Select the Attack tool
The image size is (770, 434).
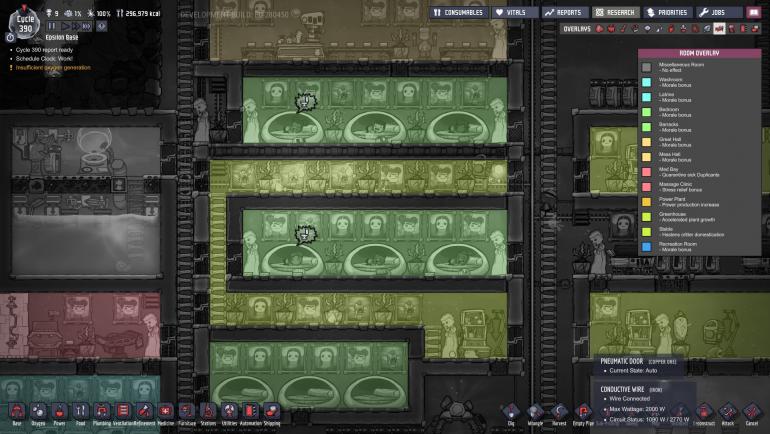[x=728, y=412]
